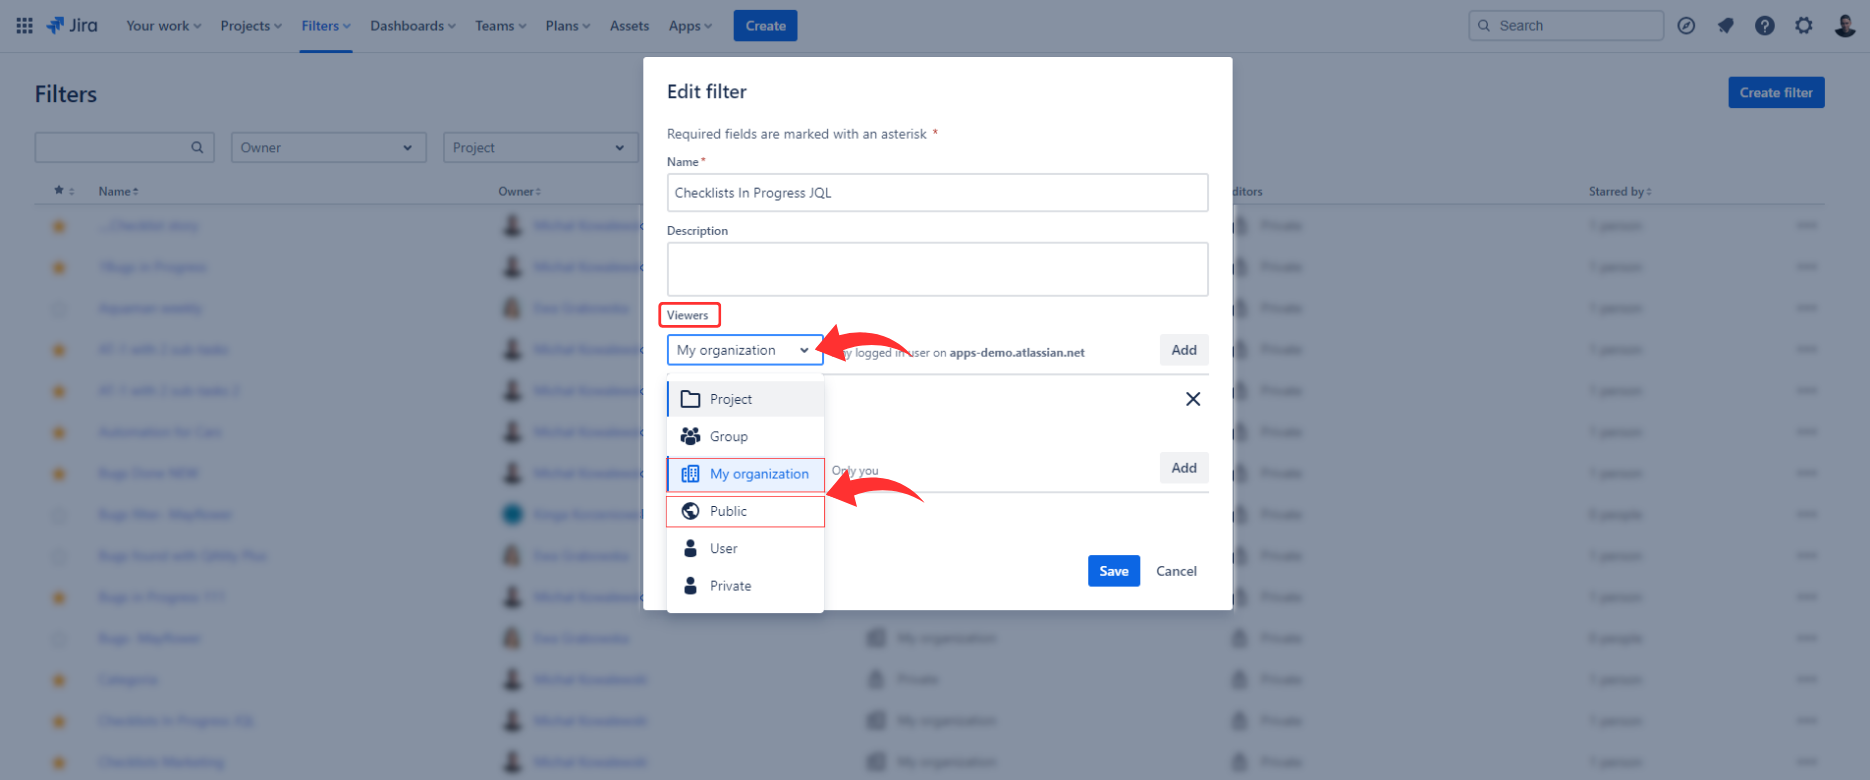Click Add beside the Viewers dropdown
The width and height of the screenshot is (1870, 780).
coord(1184,350)
